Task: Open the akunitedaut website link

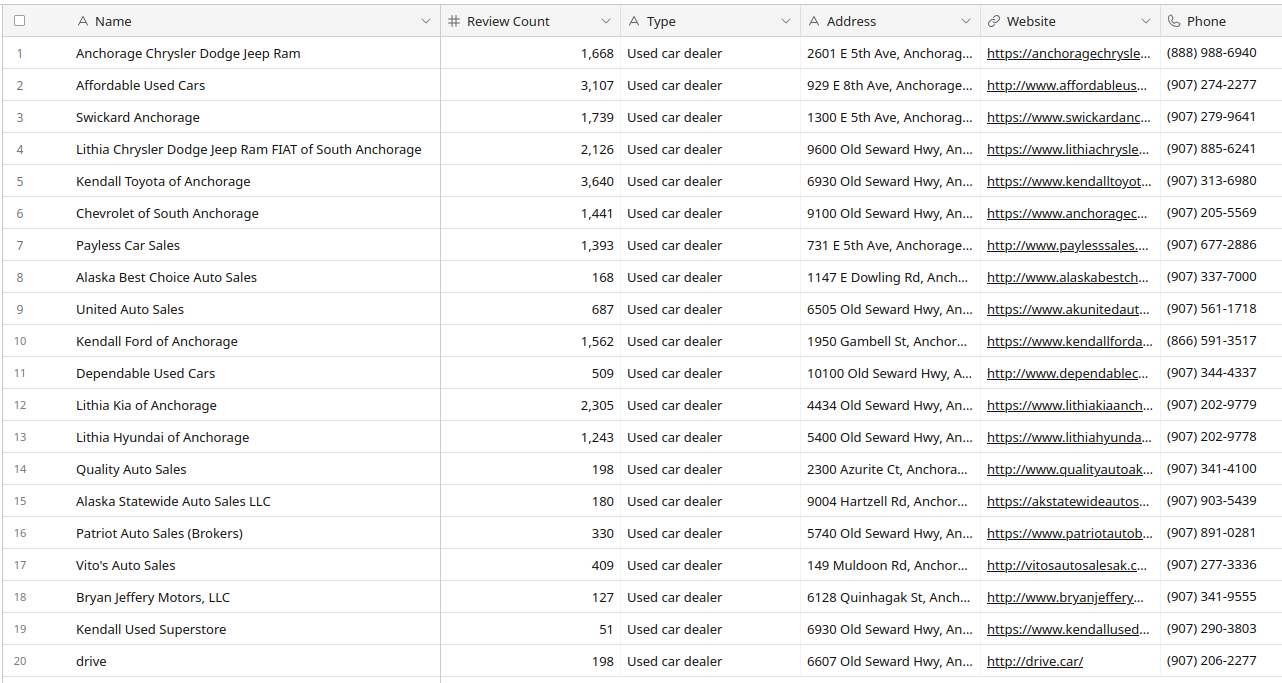Action: point(1069,309)
